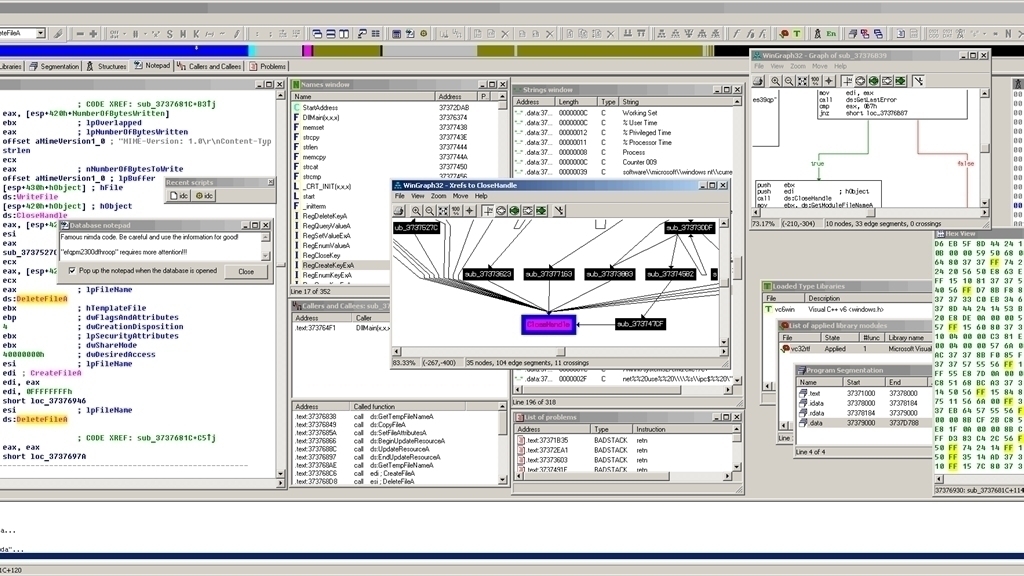Select node sub_37377163 in Xrefs graph
Screen dimensions: 1024x576
pyautogui.click(x=549, y=274)
